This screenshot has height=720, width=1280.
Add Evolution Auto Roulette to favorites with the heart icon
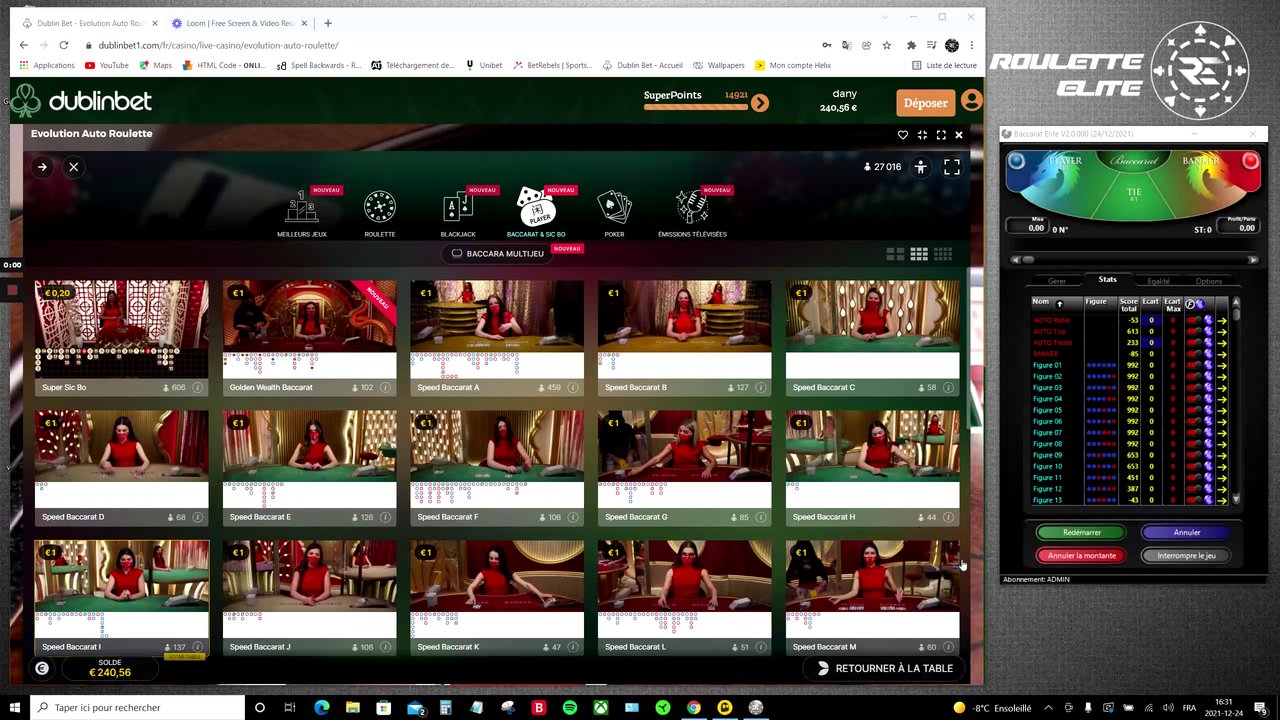point(903,135)
